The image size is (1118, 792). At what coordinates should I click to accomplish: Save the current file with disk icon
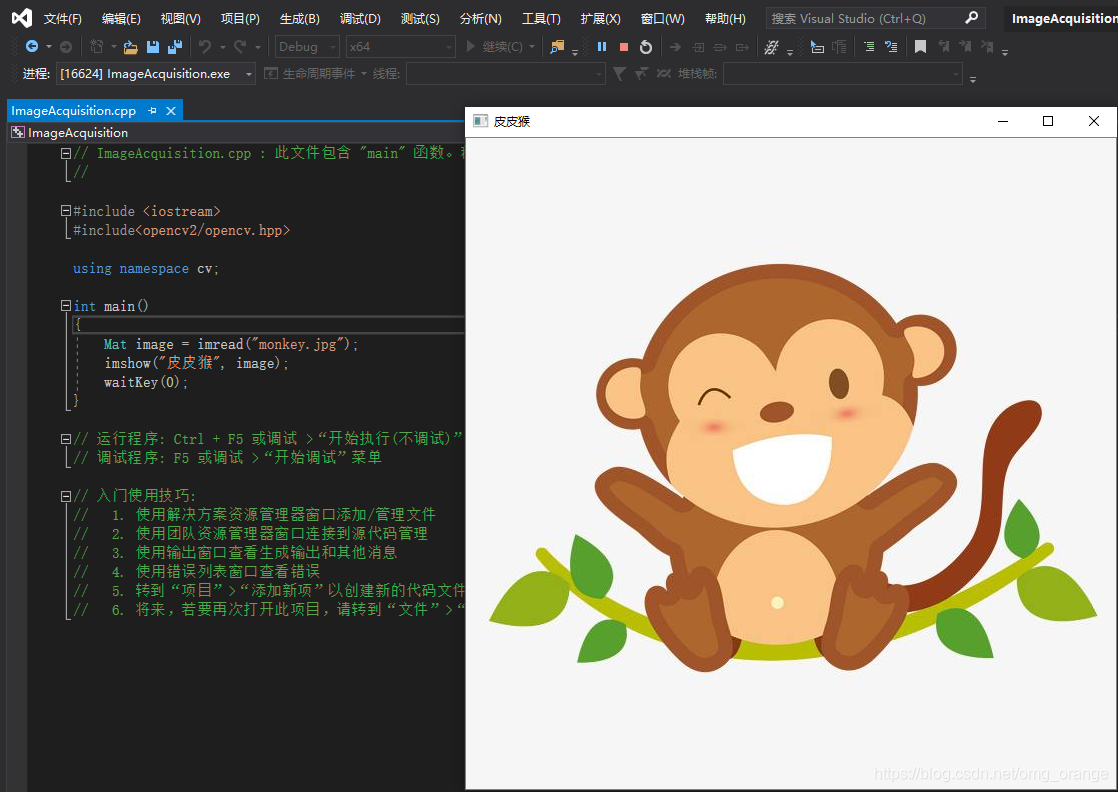[x=153, y=47]
